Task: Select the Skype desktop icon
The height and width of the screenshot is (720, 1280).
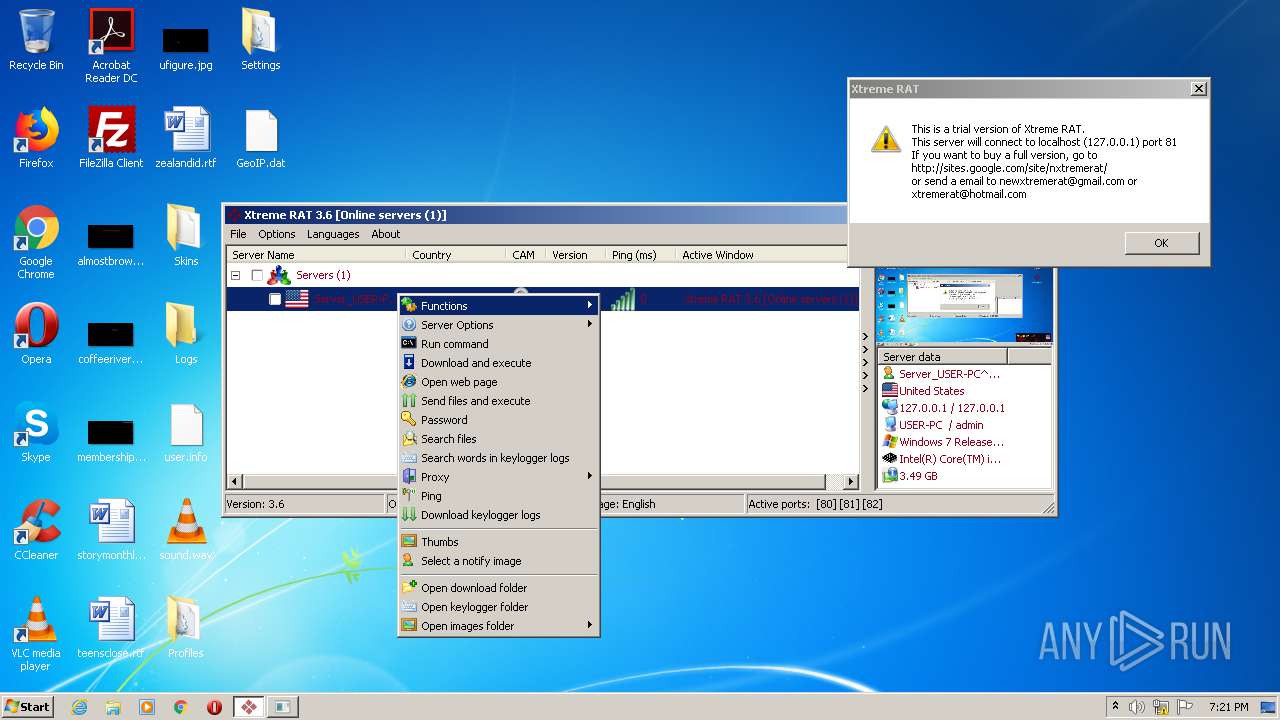Action: click(x=36, y=432)
